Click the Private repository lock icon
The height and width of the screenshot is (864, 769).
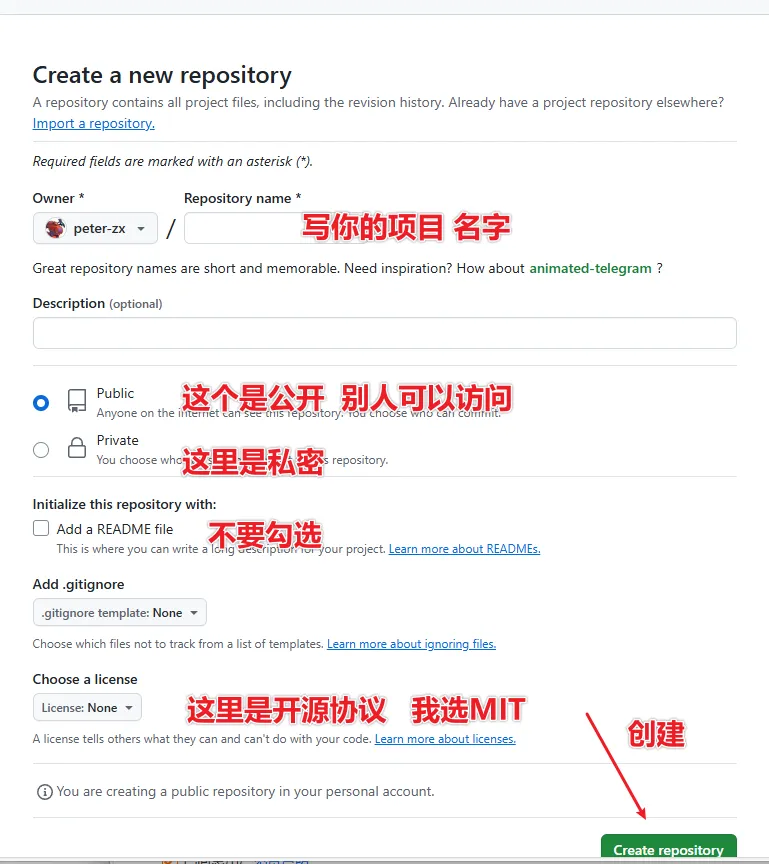[77, 447]
